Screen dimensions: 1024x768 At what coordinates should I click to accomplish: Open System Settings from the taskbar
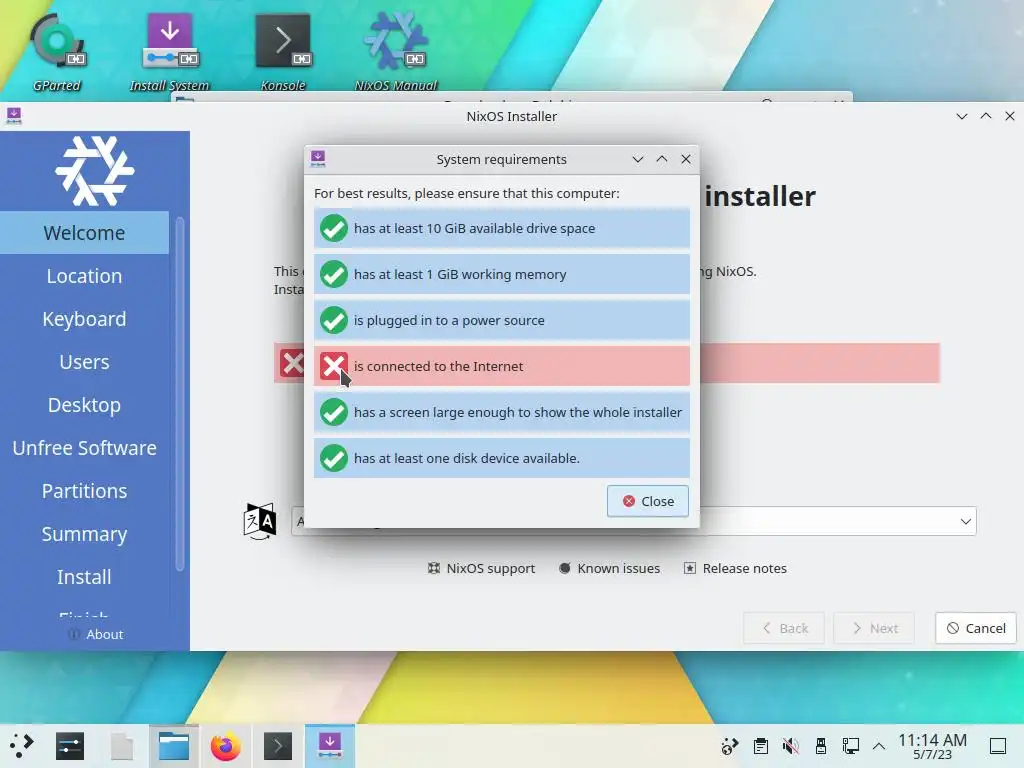(x=70, y=746)
